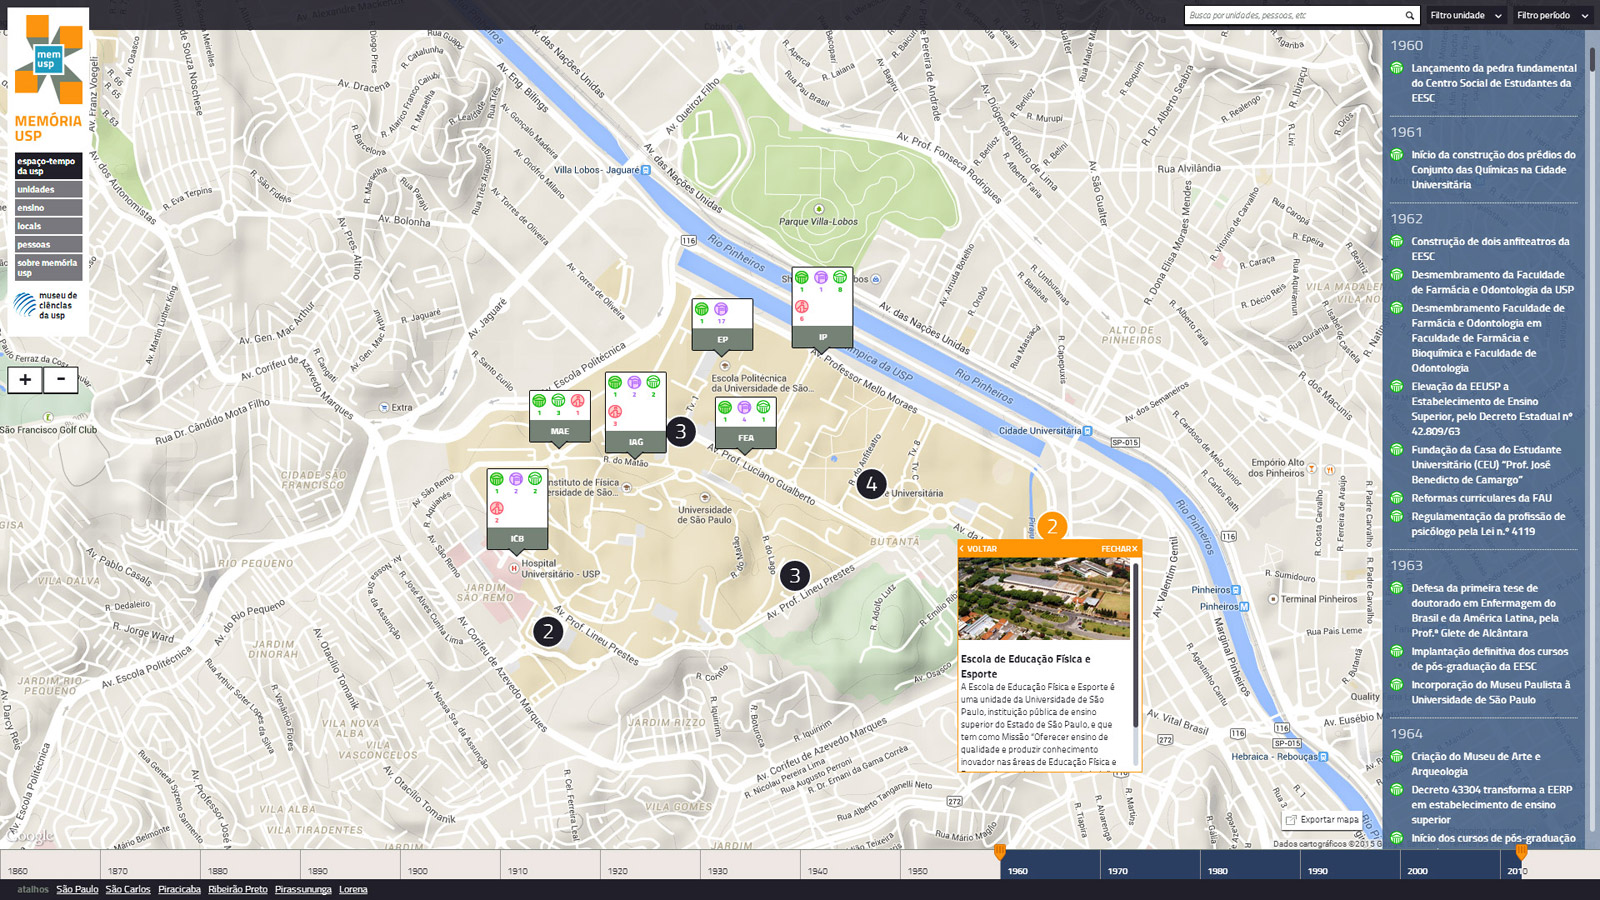
Task: Open the pessoas menu item
Action: (x=48, y=244)
